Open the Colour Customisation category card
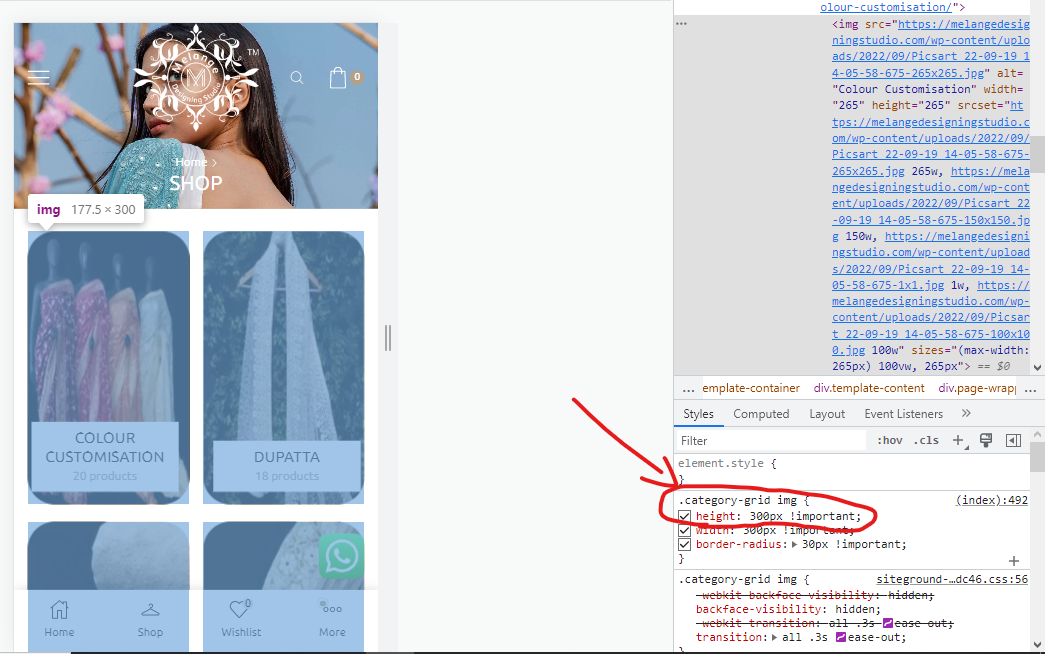This screenshot has height=654, width=1045. pyautogui.click(x=109, y=367)
